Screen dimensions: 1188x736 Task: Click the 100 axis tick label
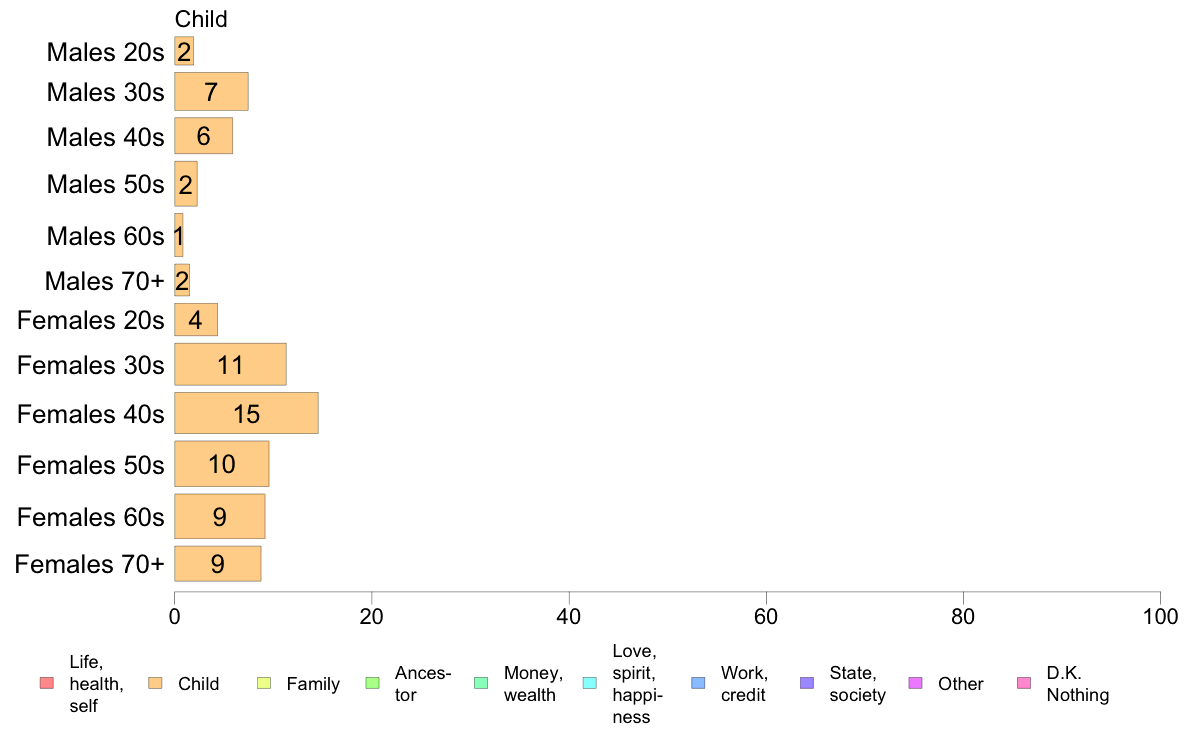(1160, 616)
